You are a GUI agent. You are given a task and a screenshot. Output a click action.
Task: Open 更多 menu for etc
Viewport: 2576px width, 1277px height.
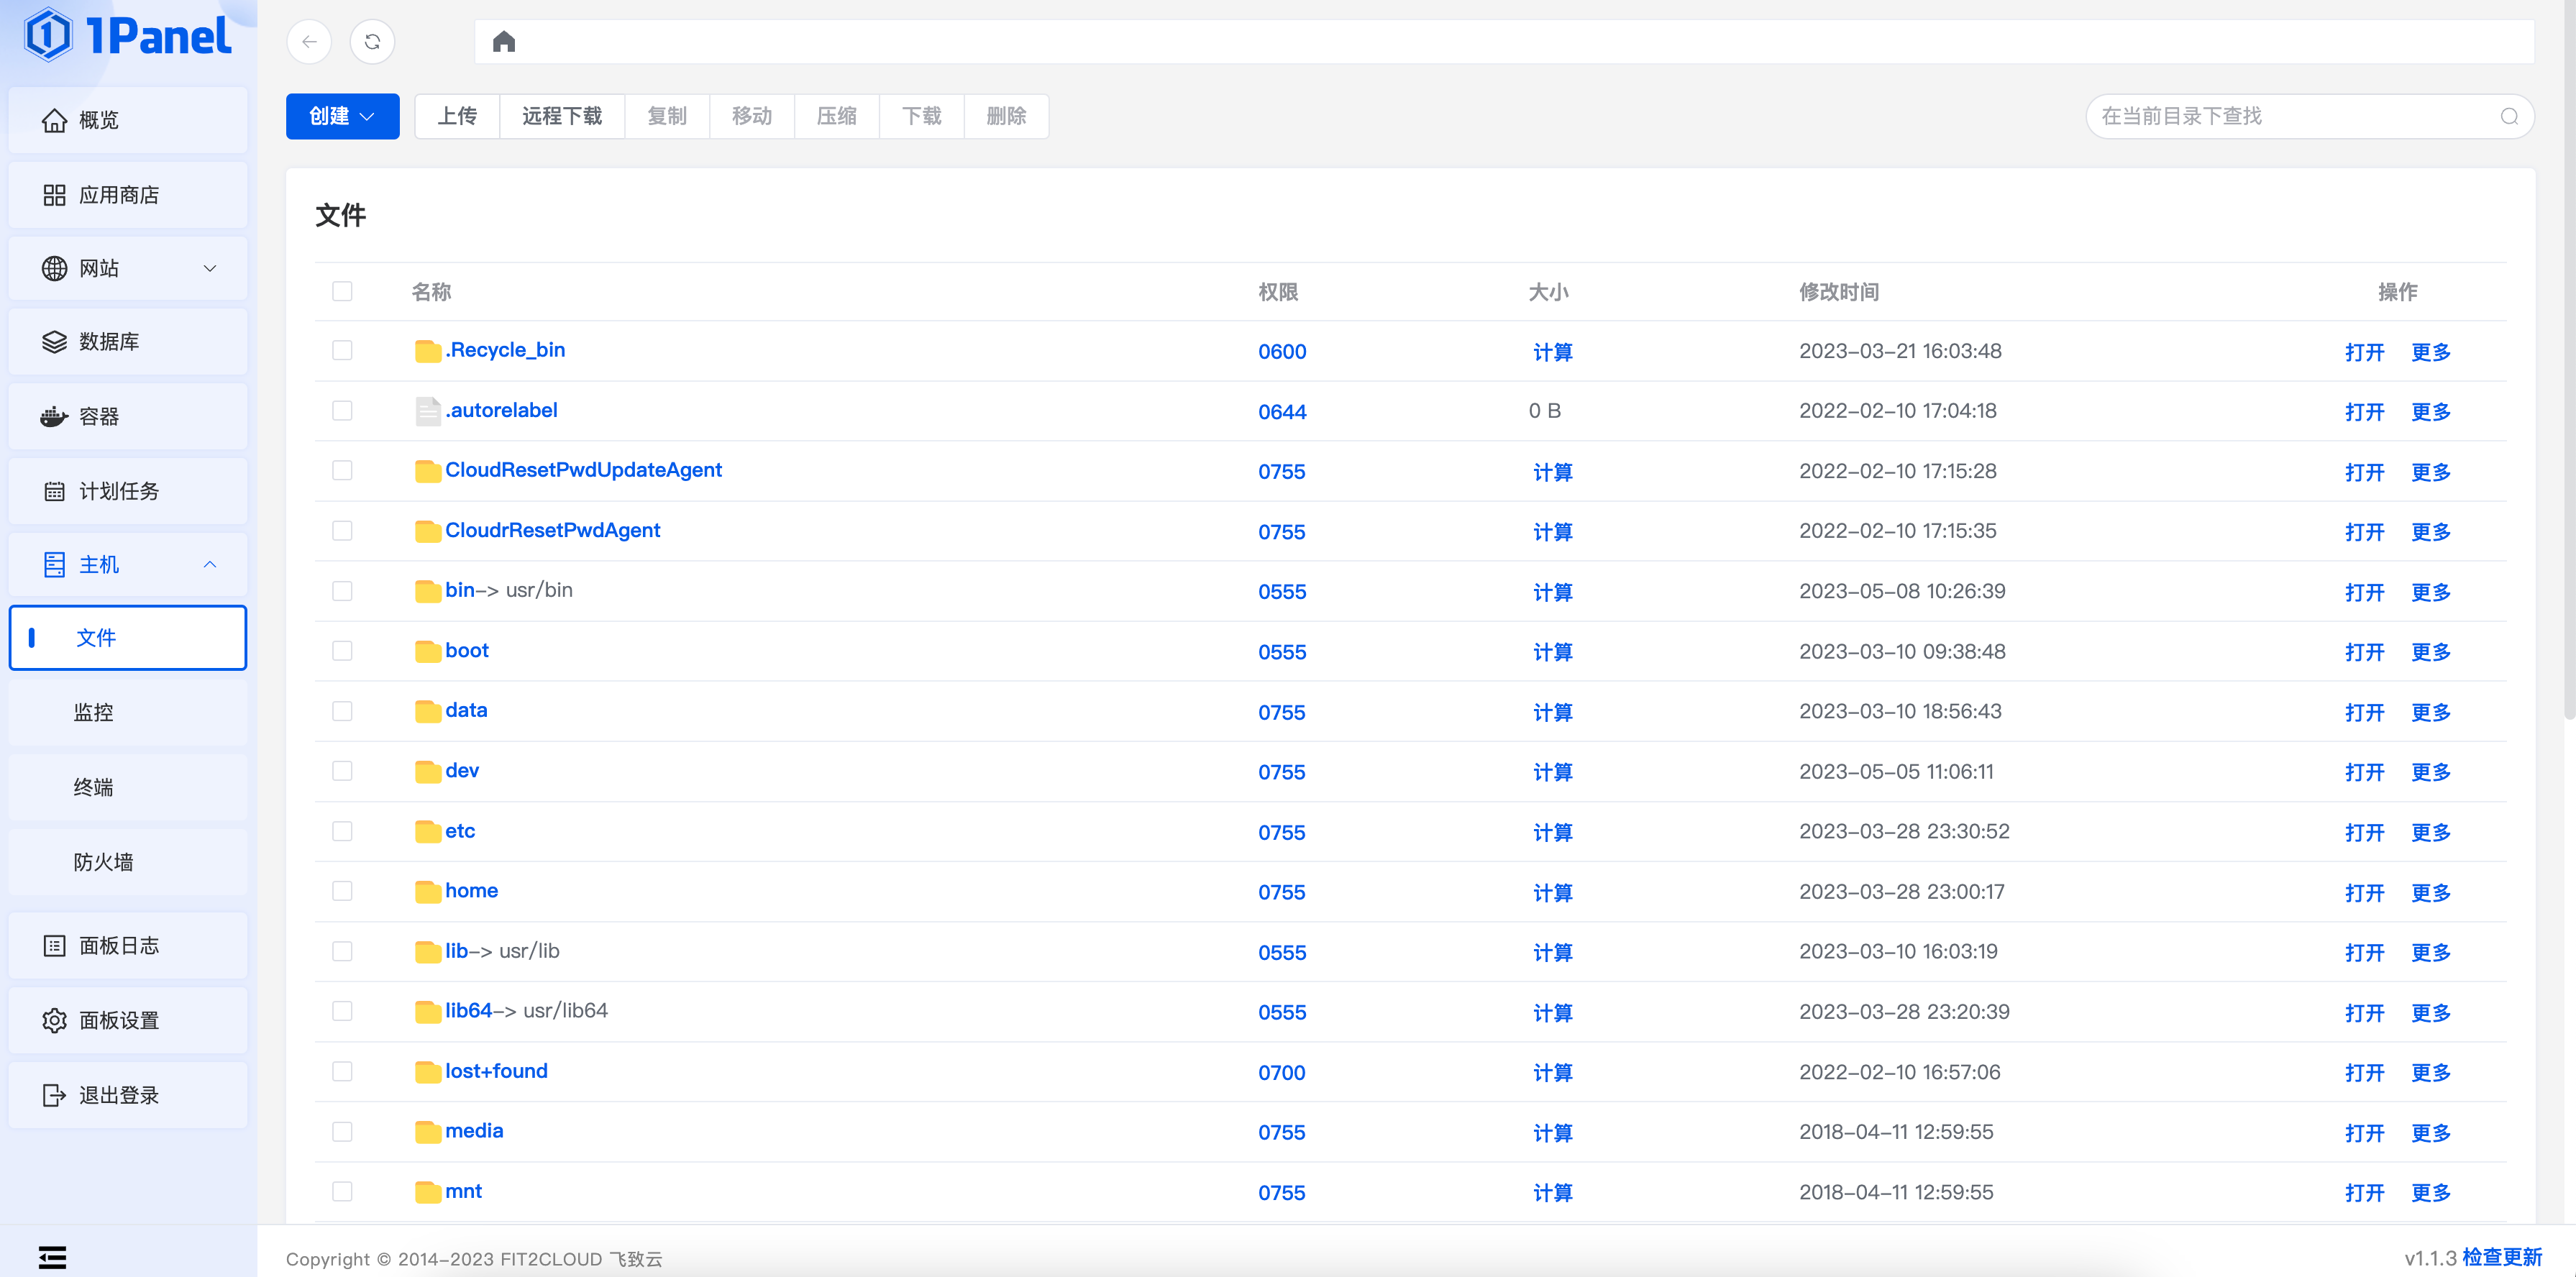(x=2430, y=832)
